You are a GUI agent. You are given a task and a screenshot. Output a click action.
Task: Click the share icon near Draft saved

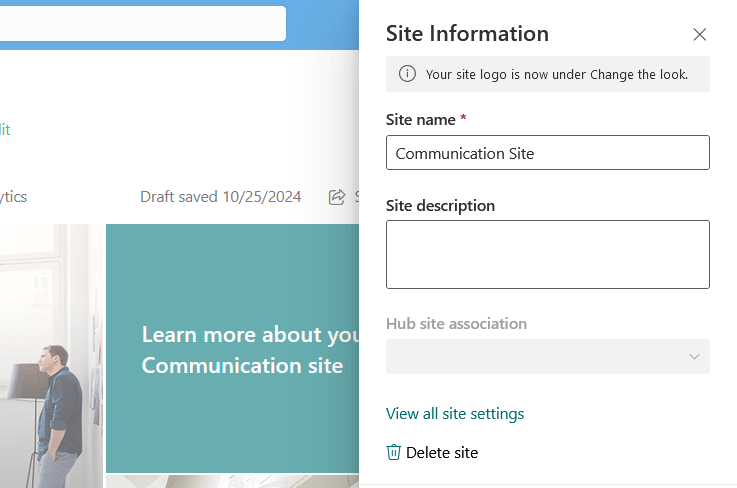tap(337, 197)
